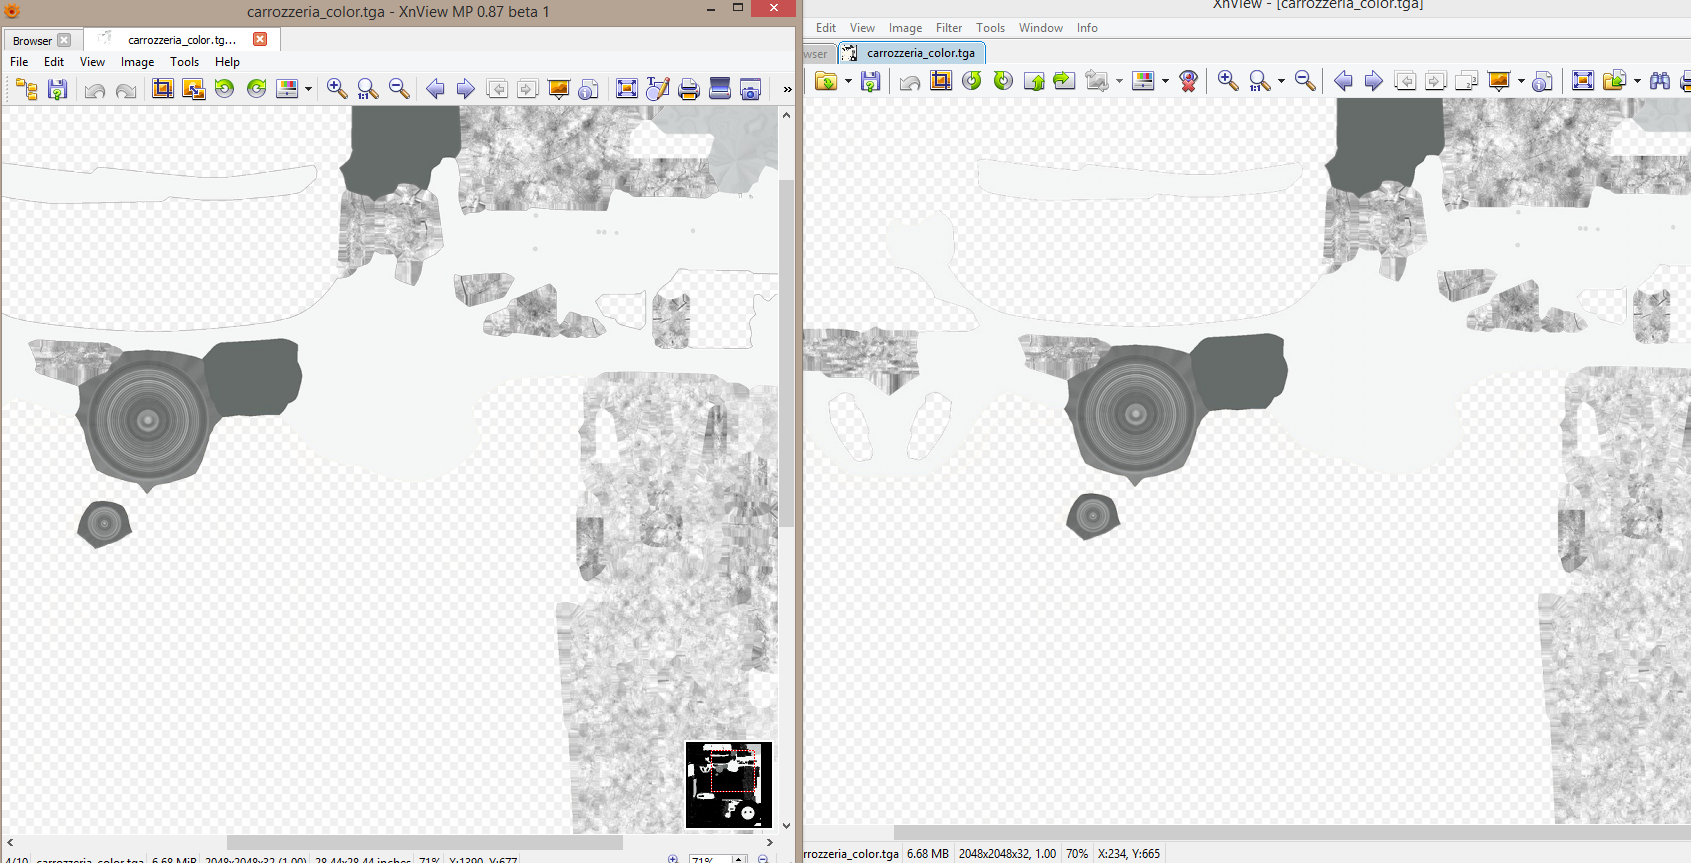Click the Print icon in XnView MP toolbar
Screen dimensions: 1691x863
point(688,89)
